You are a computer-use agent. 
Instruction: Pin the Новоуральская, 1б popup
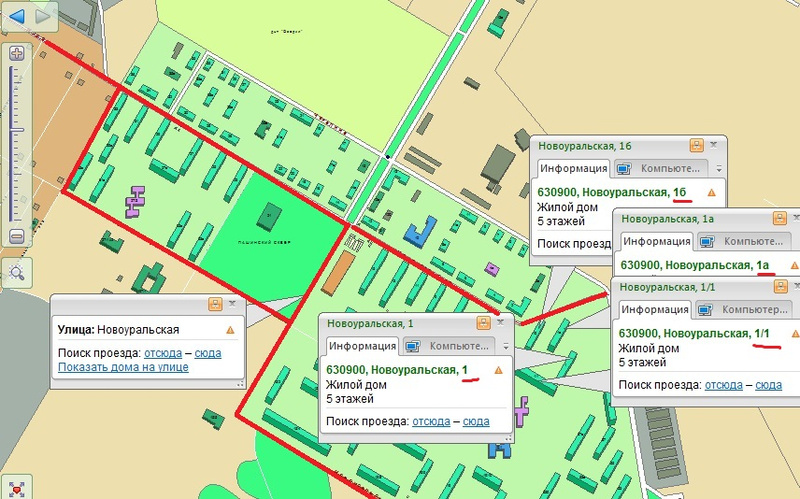tap(696, 145)
